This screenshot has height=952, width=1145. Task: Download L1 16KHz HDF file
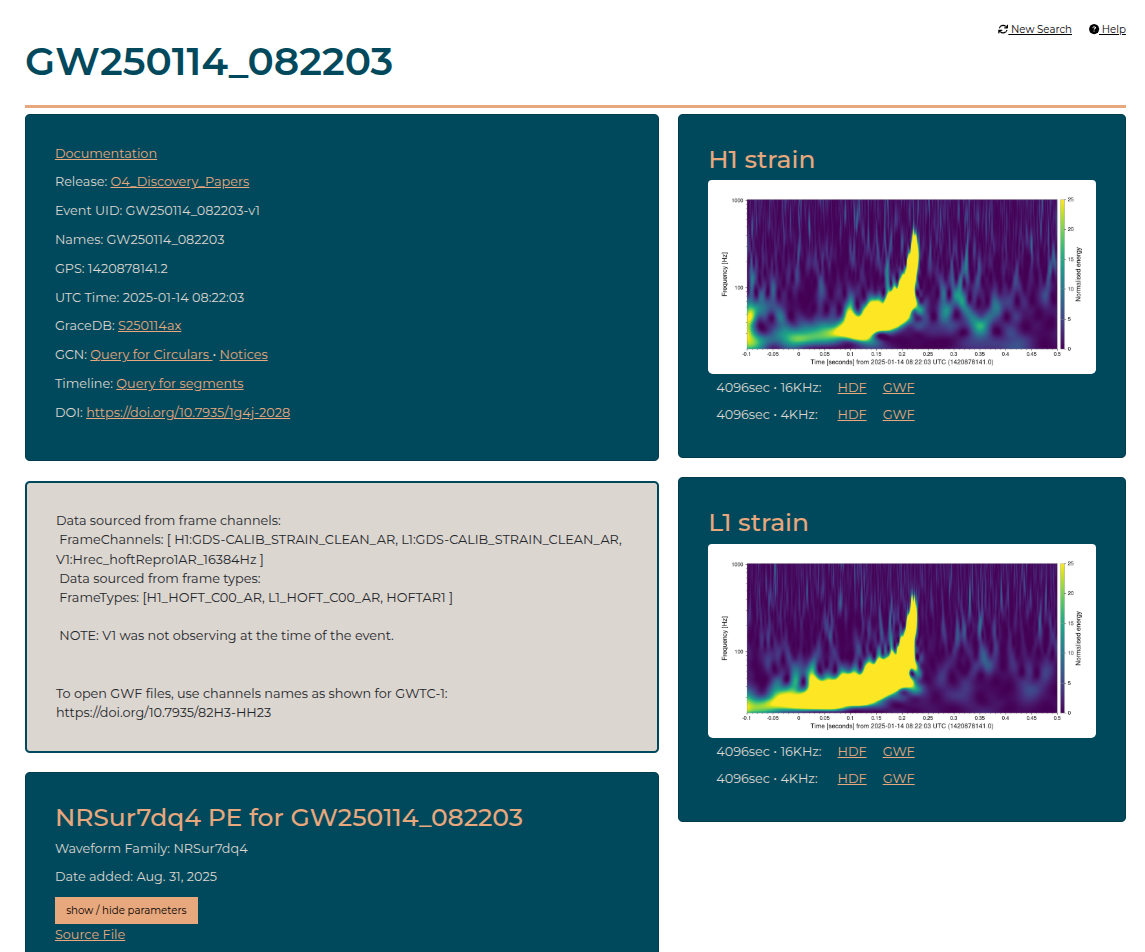pyautogui.click(x=852, y=752)
